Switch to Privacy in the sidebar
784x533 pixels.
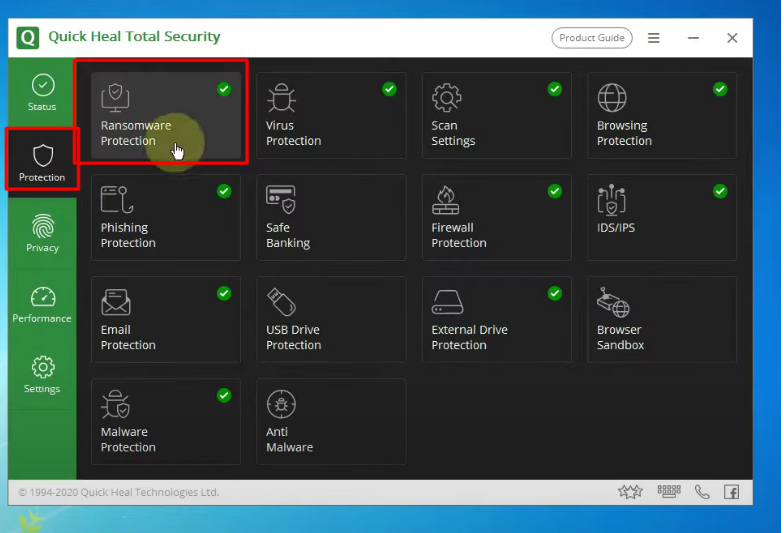coord(42,233)
